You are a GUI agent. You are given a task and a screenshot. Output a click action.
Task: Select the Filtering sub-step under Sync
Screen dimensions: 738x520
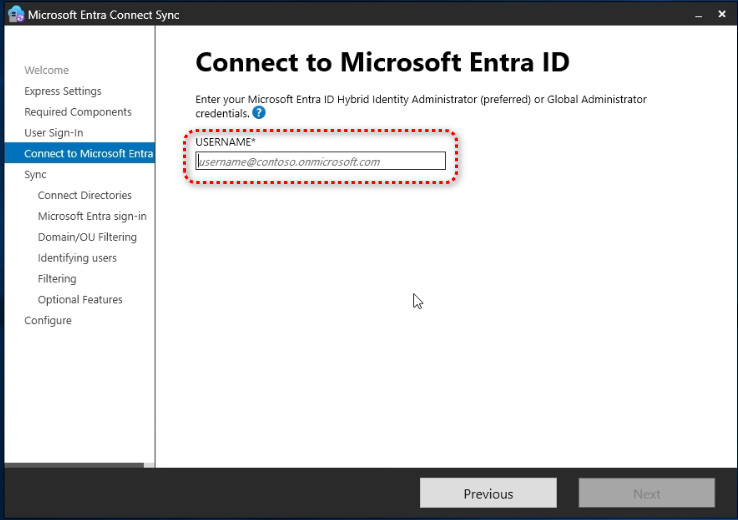click(x=57, y=279)
